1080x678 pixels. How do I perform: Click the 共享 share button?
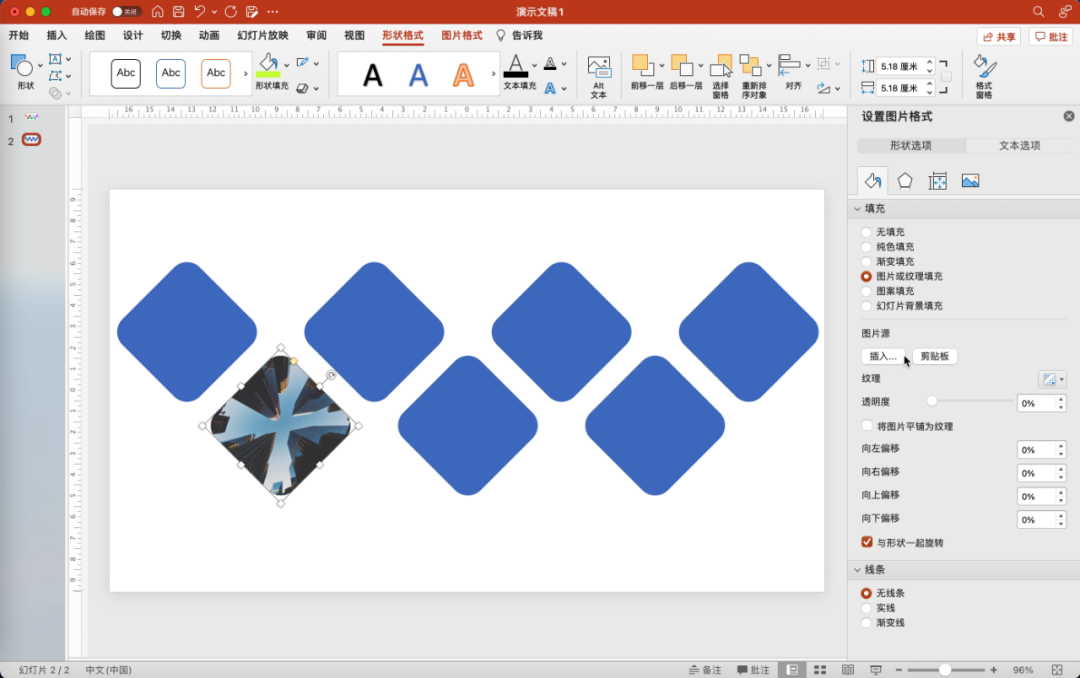click(x=999, y=37)
